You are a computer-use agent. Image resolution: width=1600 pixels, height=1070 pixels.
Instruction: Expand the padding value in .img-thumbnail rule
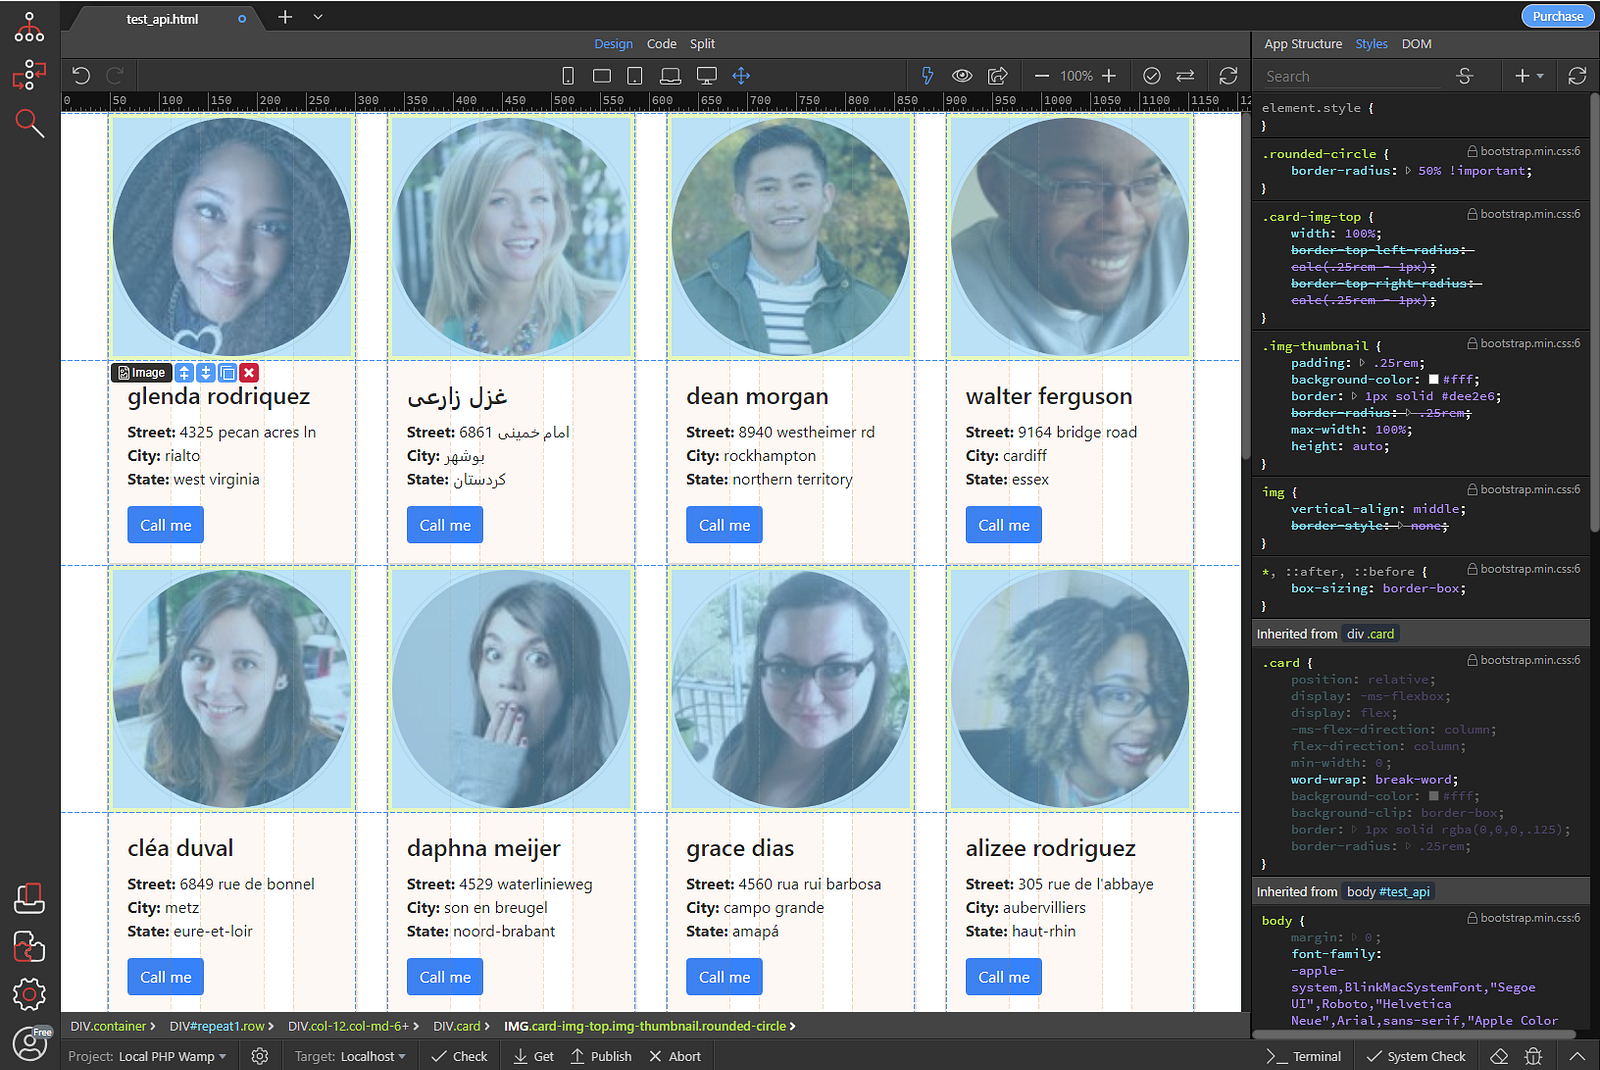(1362, 363)
